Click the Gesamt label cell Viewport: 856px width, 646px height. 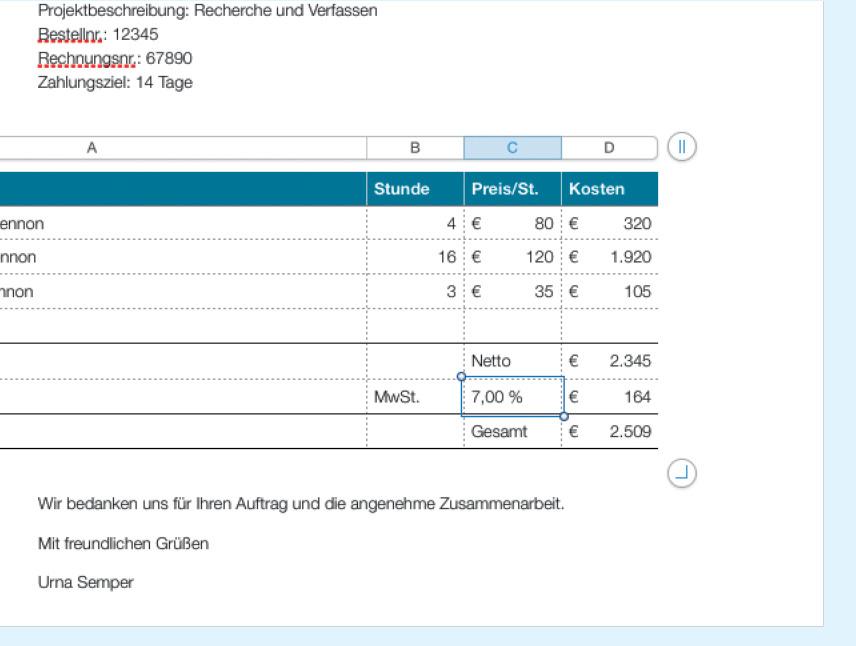pyautogui.click(x=513, y=431)
